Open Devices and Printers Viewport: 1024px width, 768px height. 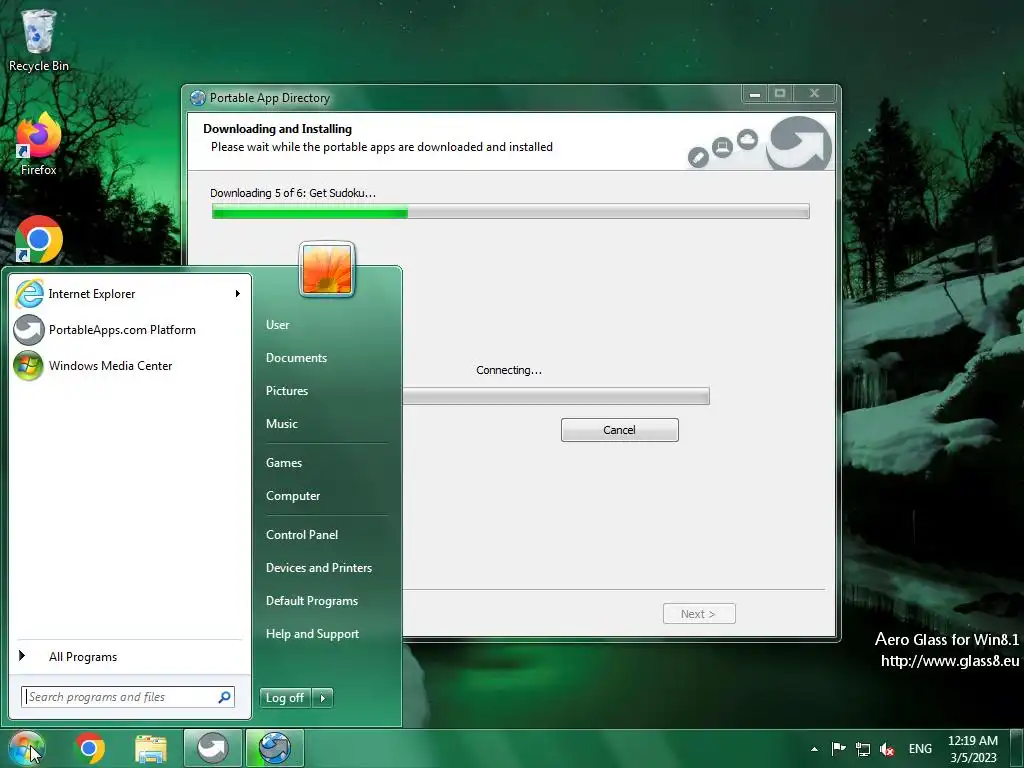pos(319,568)
